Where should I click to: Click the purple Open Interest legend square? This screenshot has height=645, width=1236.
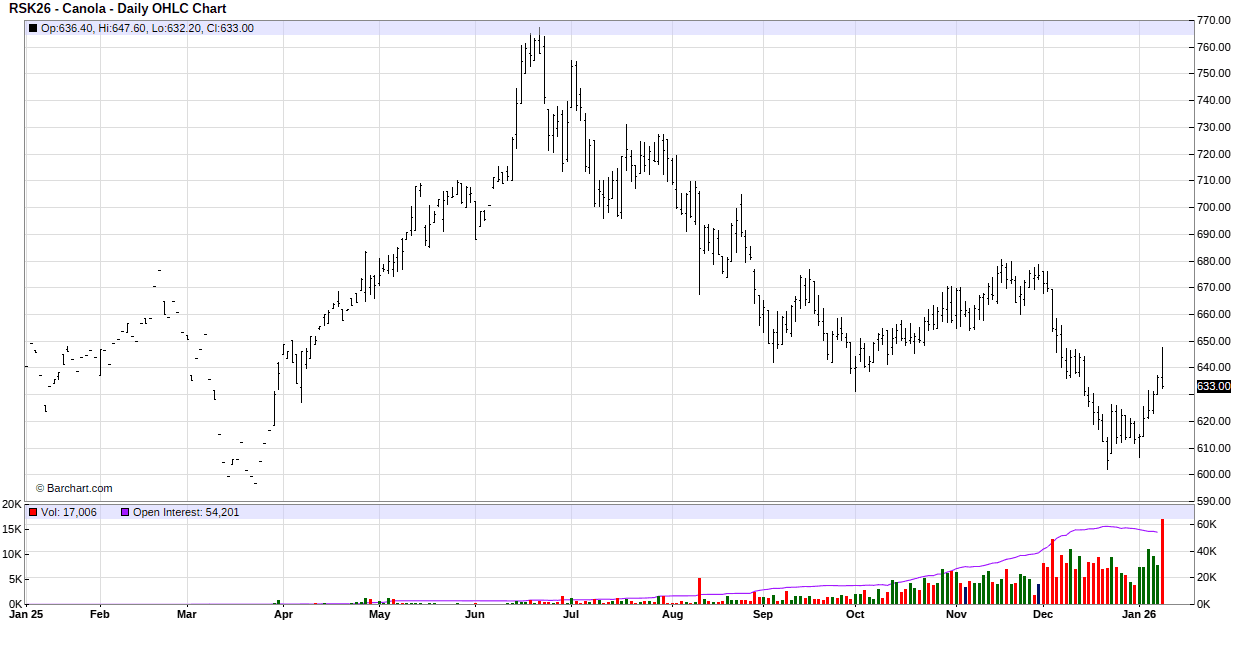click(125, 512)
